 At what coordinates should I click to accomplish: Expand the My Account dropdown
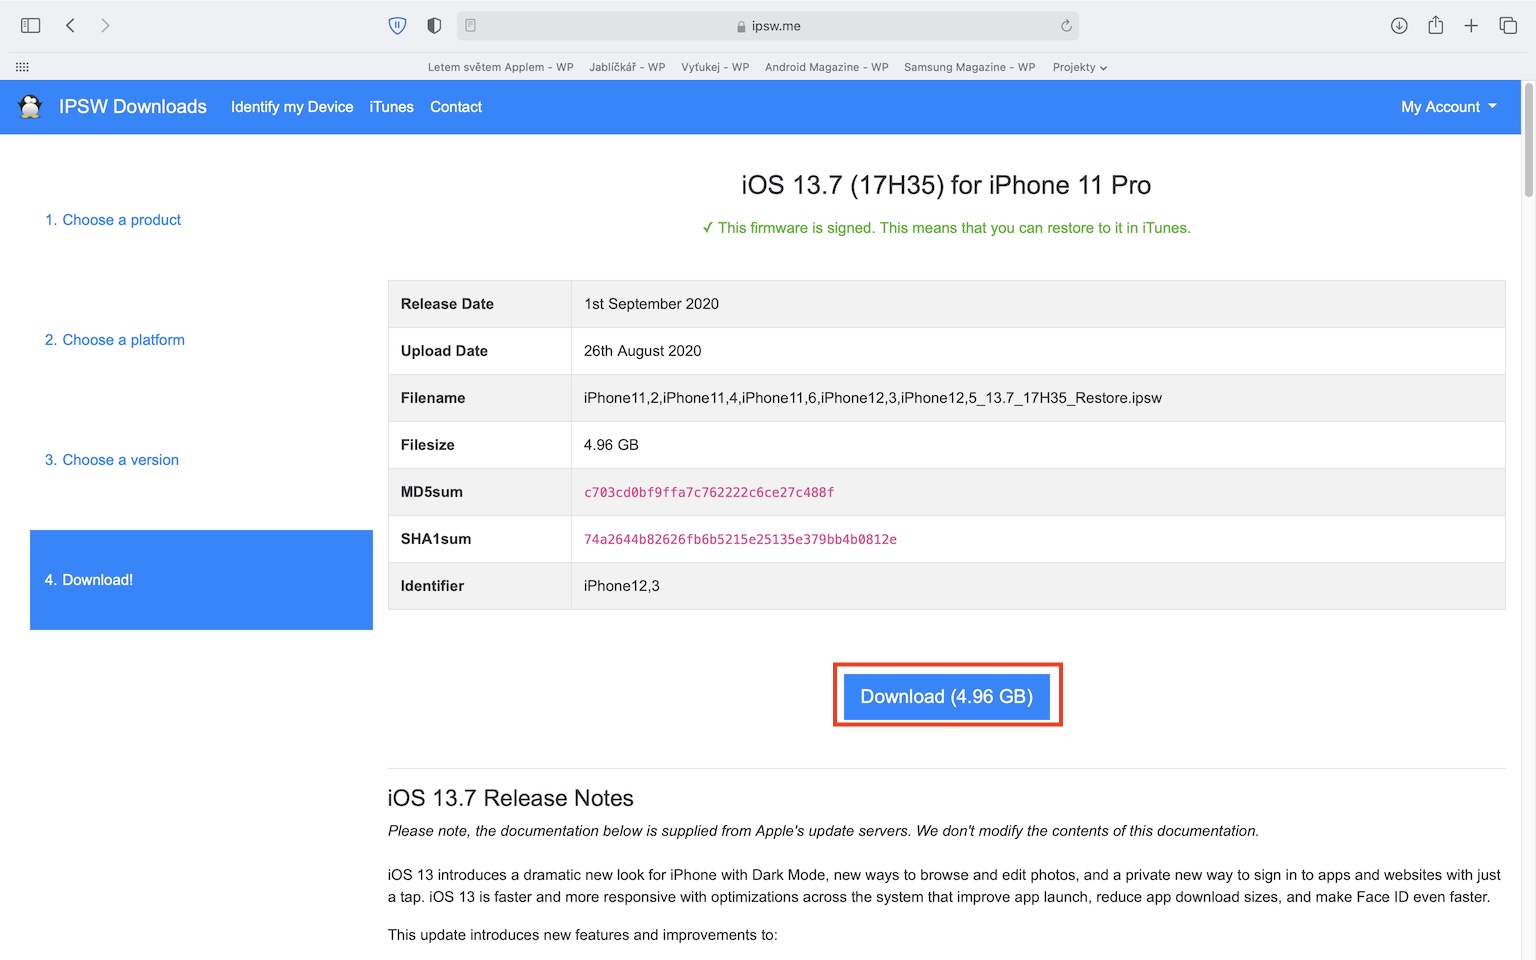click(x=1449, y=107)
